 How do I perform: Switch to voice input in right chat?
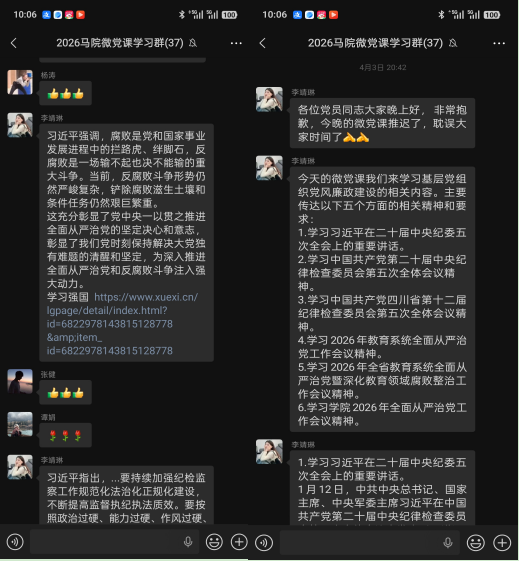pos(264,542)
